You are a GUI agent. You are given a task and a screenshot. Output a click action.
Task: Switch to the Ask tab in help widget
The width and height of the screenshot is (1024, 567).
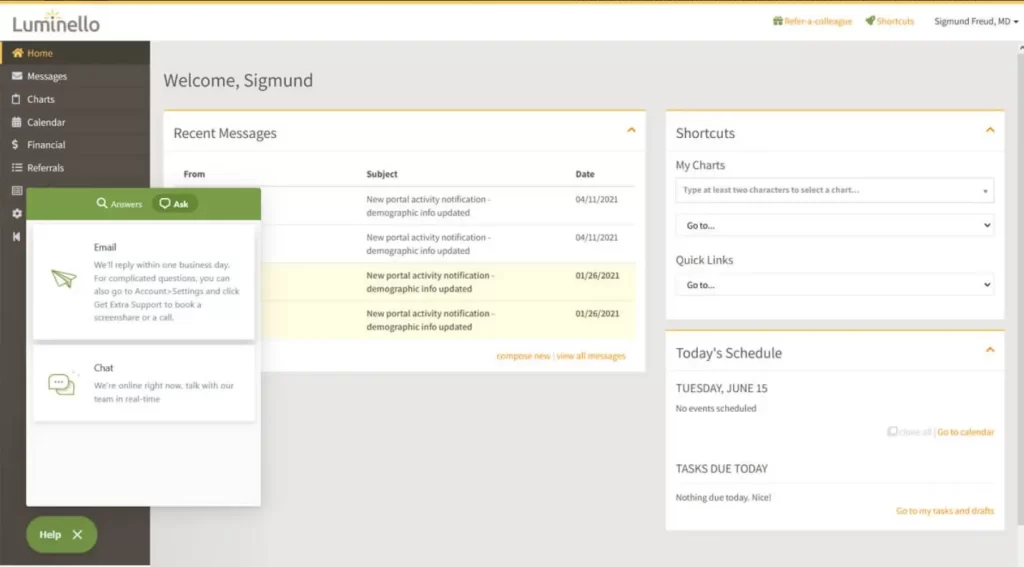tap(174, 204)
